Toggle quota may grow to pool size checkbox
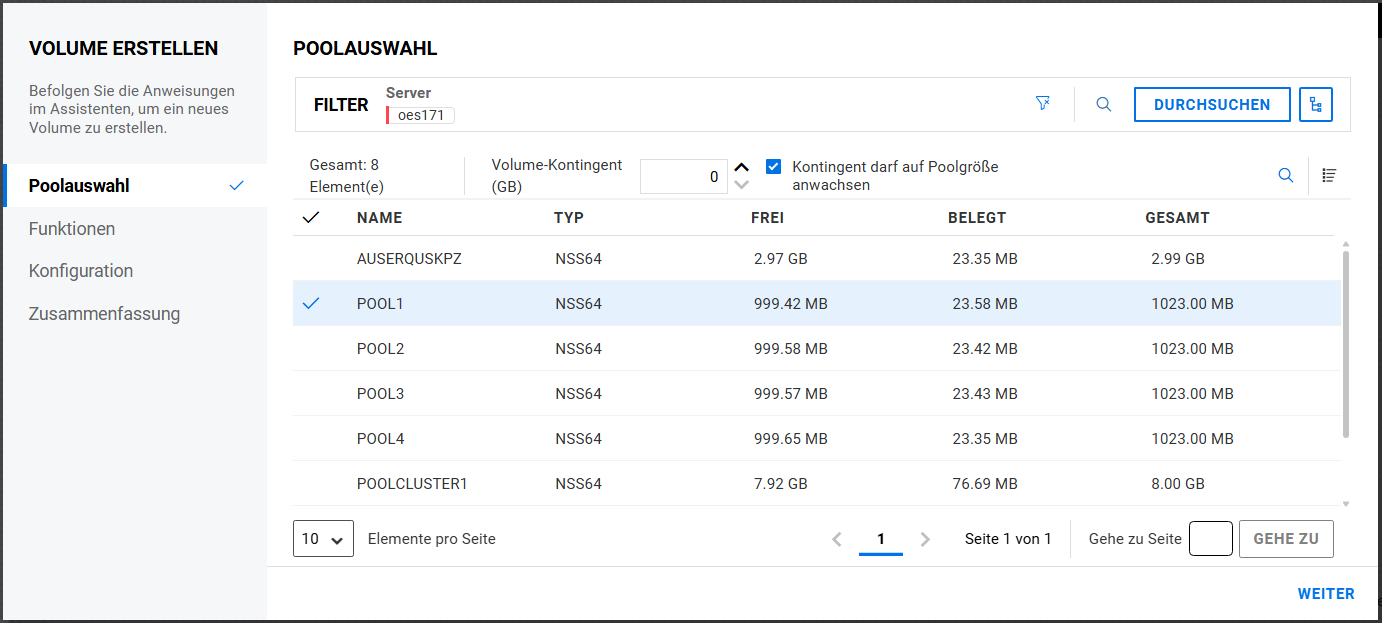Image resolution: width=1382 pixels, height=623 pixels. [x=773, y=167]
